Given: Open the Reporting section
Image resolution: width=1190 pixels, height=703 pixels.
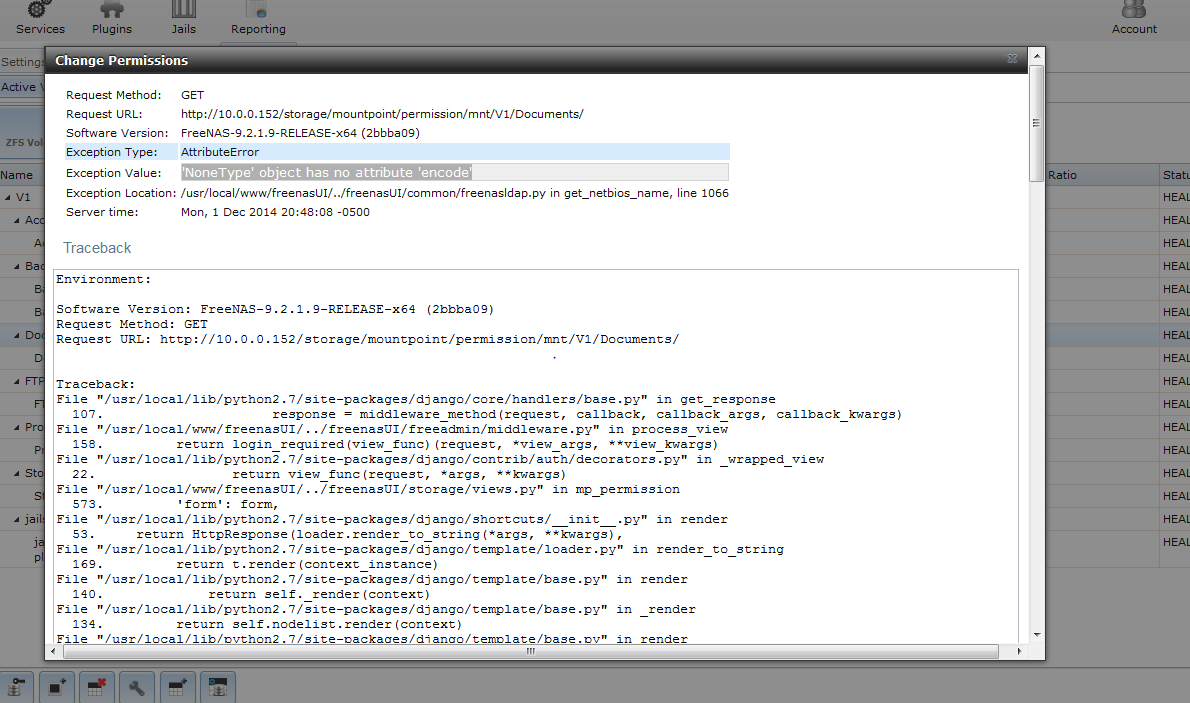Looking at the screenshot, I should click(258, 19).
